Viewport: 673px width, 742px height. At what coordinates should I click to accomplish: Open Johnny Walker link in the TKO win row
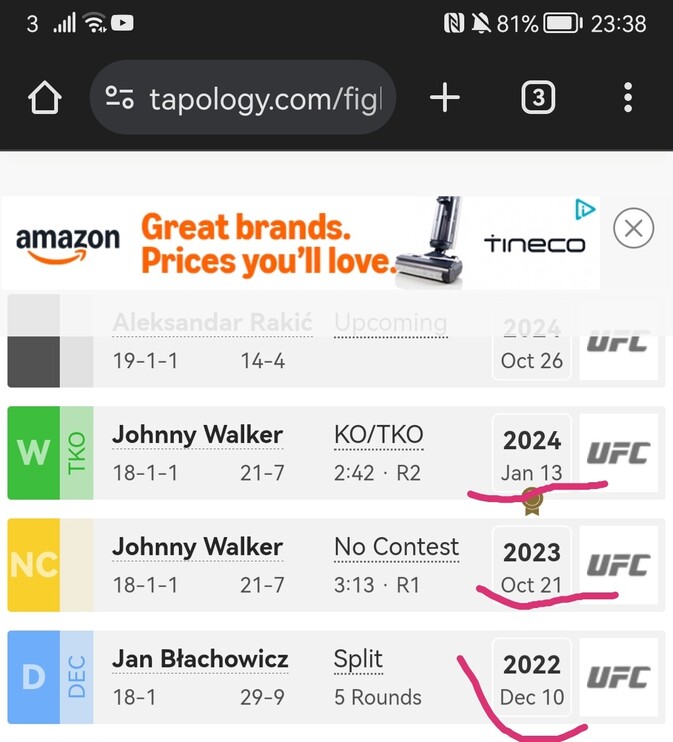tap(197, 435)
